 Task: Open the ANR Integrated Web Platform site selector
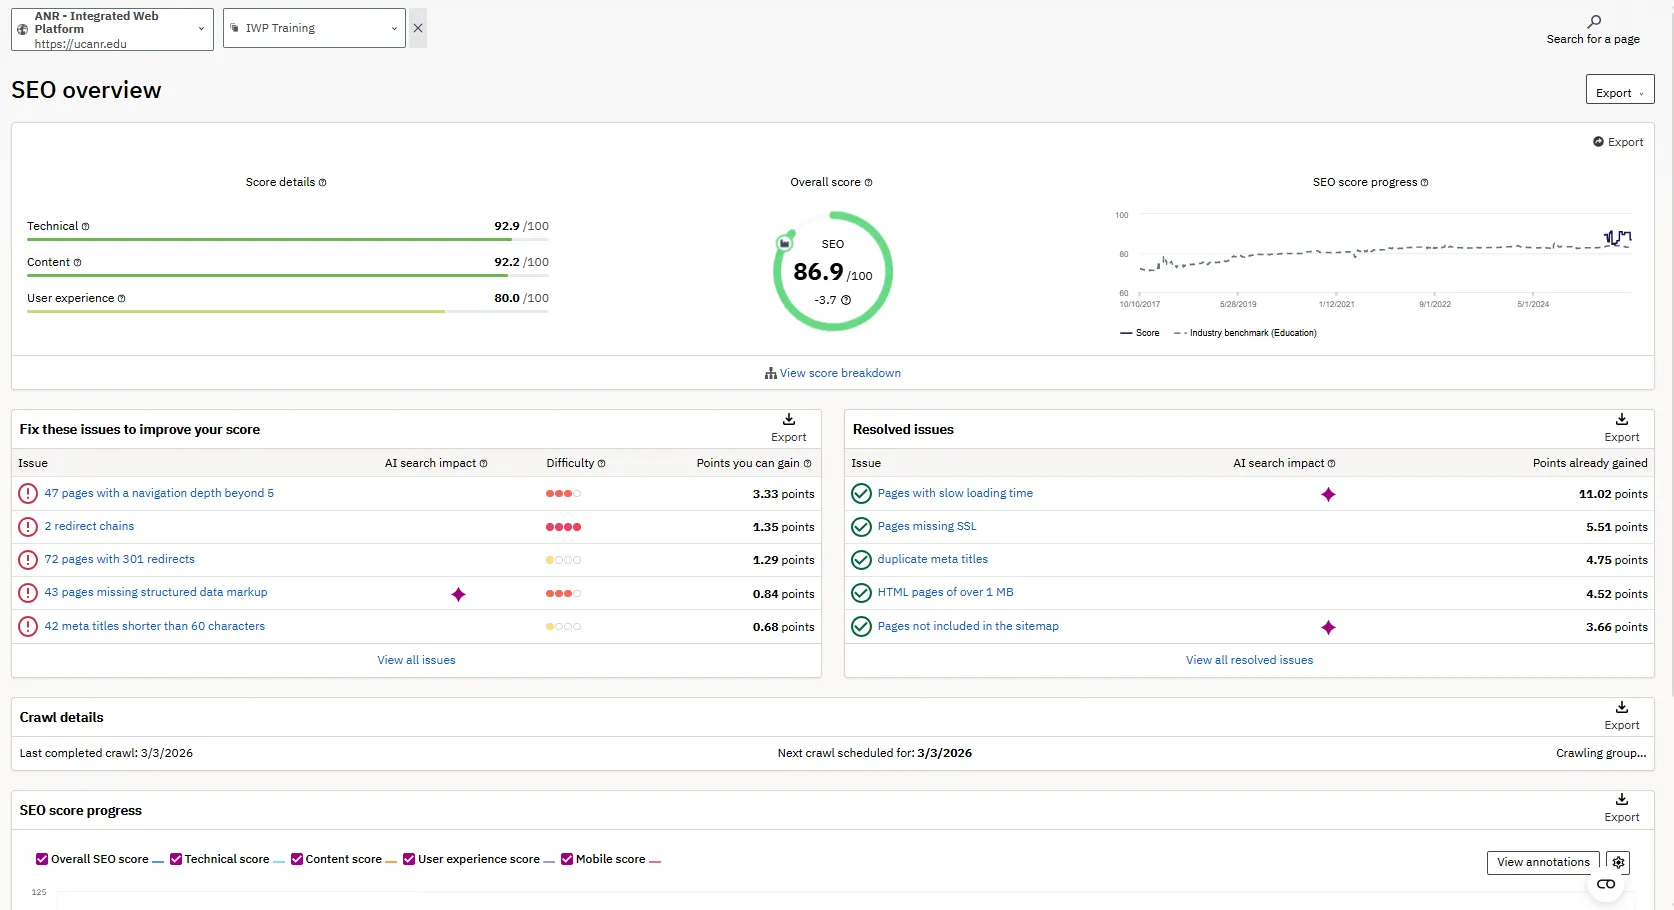pos(111,28)
